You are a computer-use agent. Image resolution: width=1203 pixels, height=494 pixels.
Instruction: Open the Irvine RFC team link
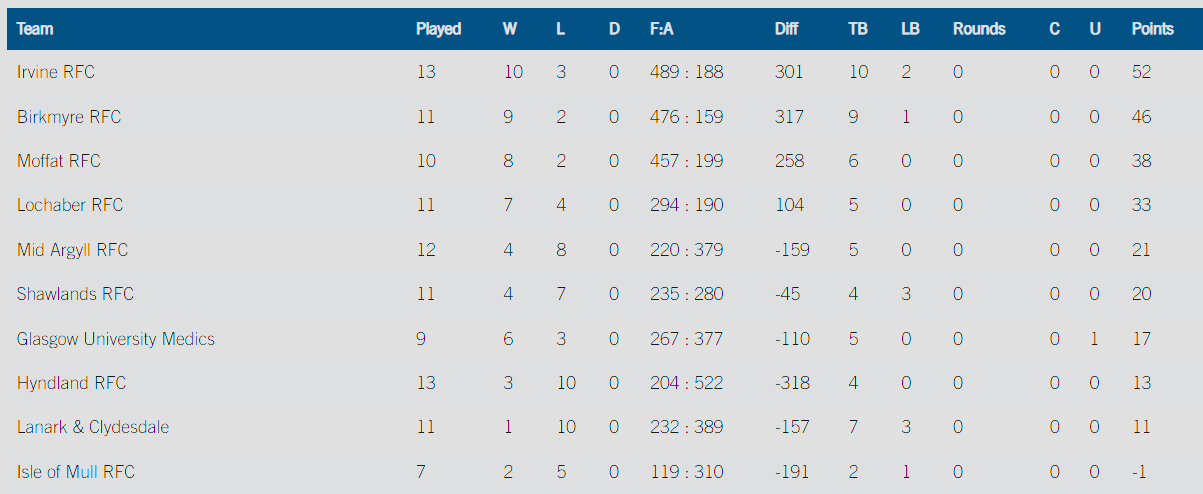pyautogui.click(x=56, y=72)
